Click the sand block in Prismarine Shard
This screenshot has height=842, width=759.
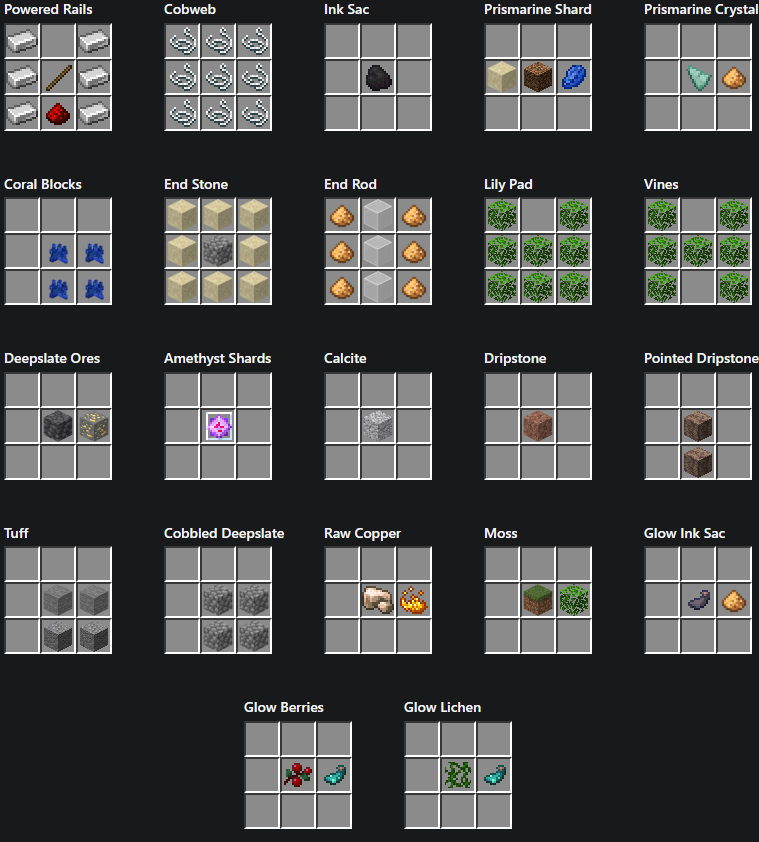coord(502,77)
